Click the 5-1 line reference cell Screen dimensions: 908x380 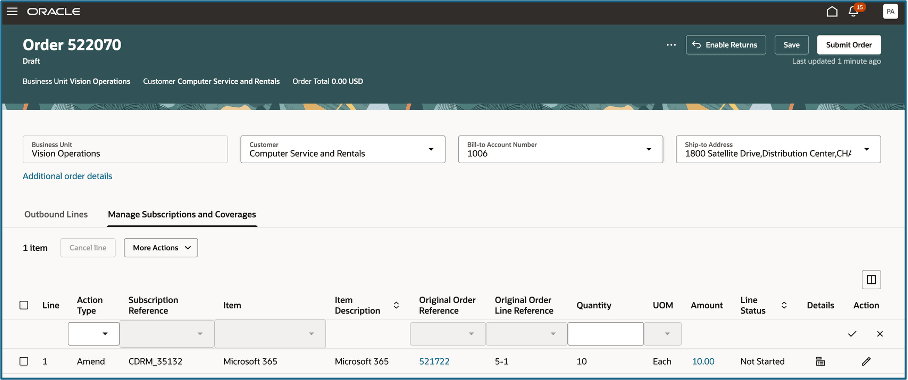502,361
